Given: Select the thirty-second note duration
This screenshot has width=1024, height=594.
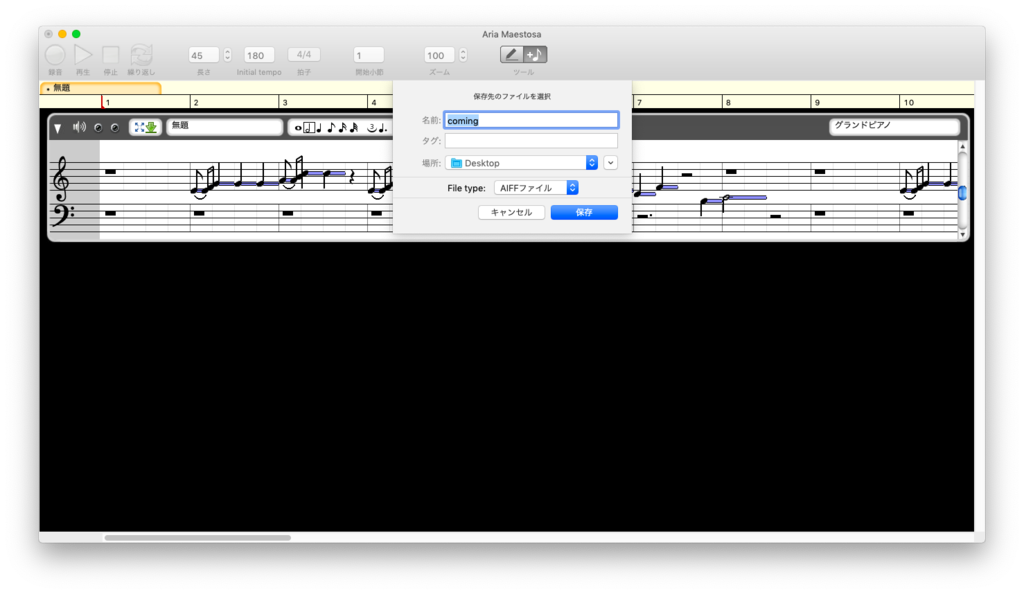Looking at the screenshot, I should [x=354, y=127].
